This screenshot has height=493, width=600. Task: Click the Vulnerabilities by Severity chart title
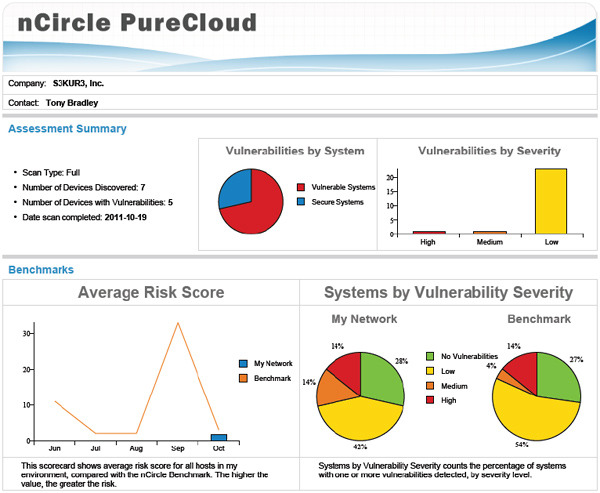click(x=489, y=151)
